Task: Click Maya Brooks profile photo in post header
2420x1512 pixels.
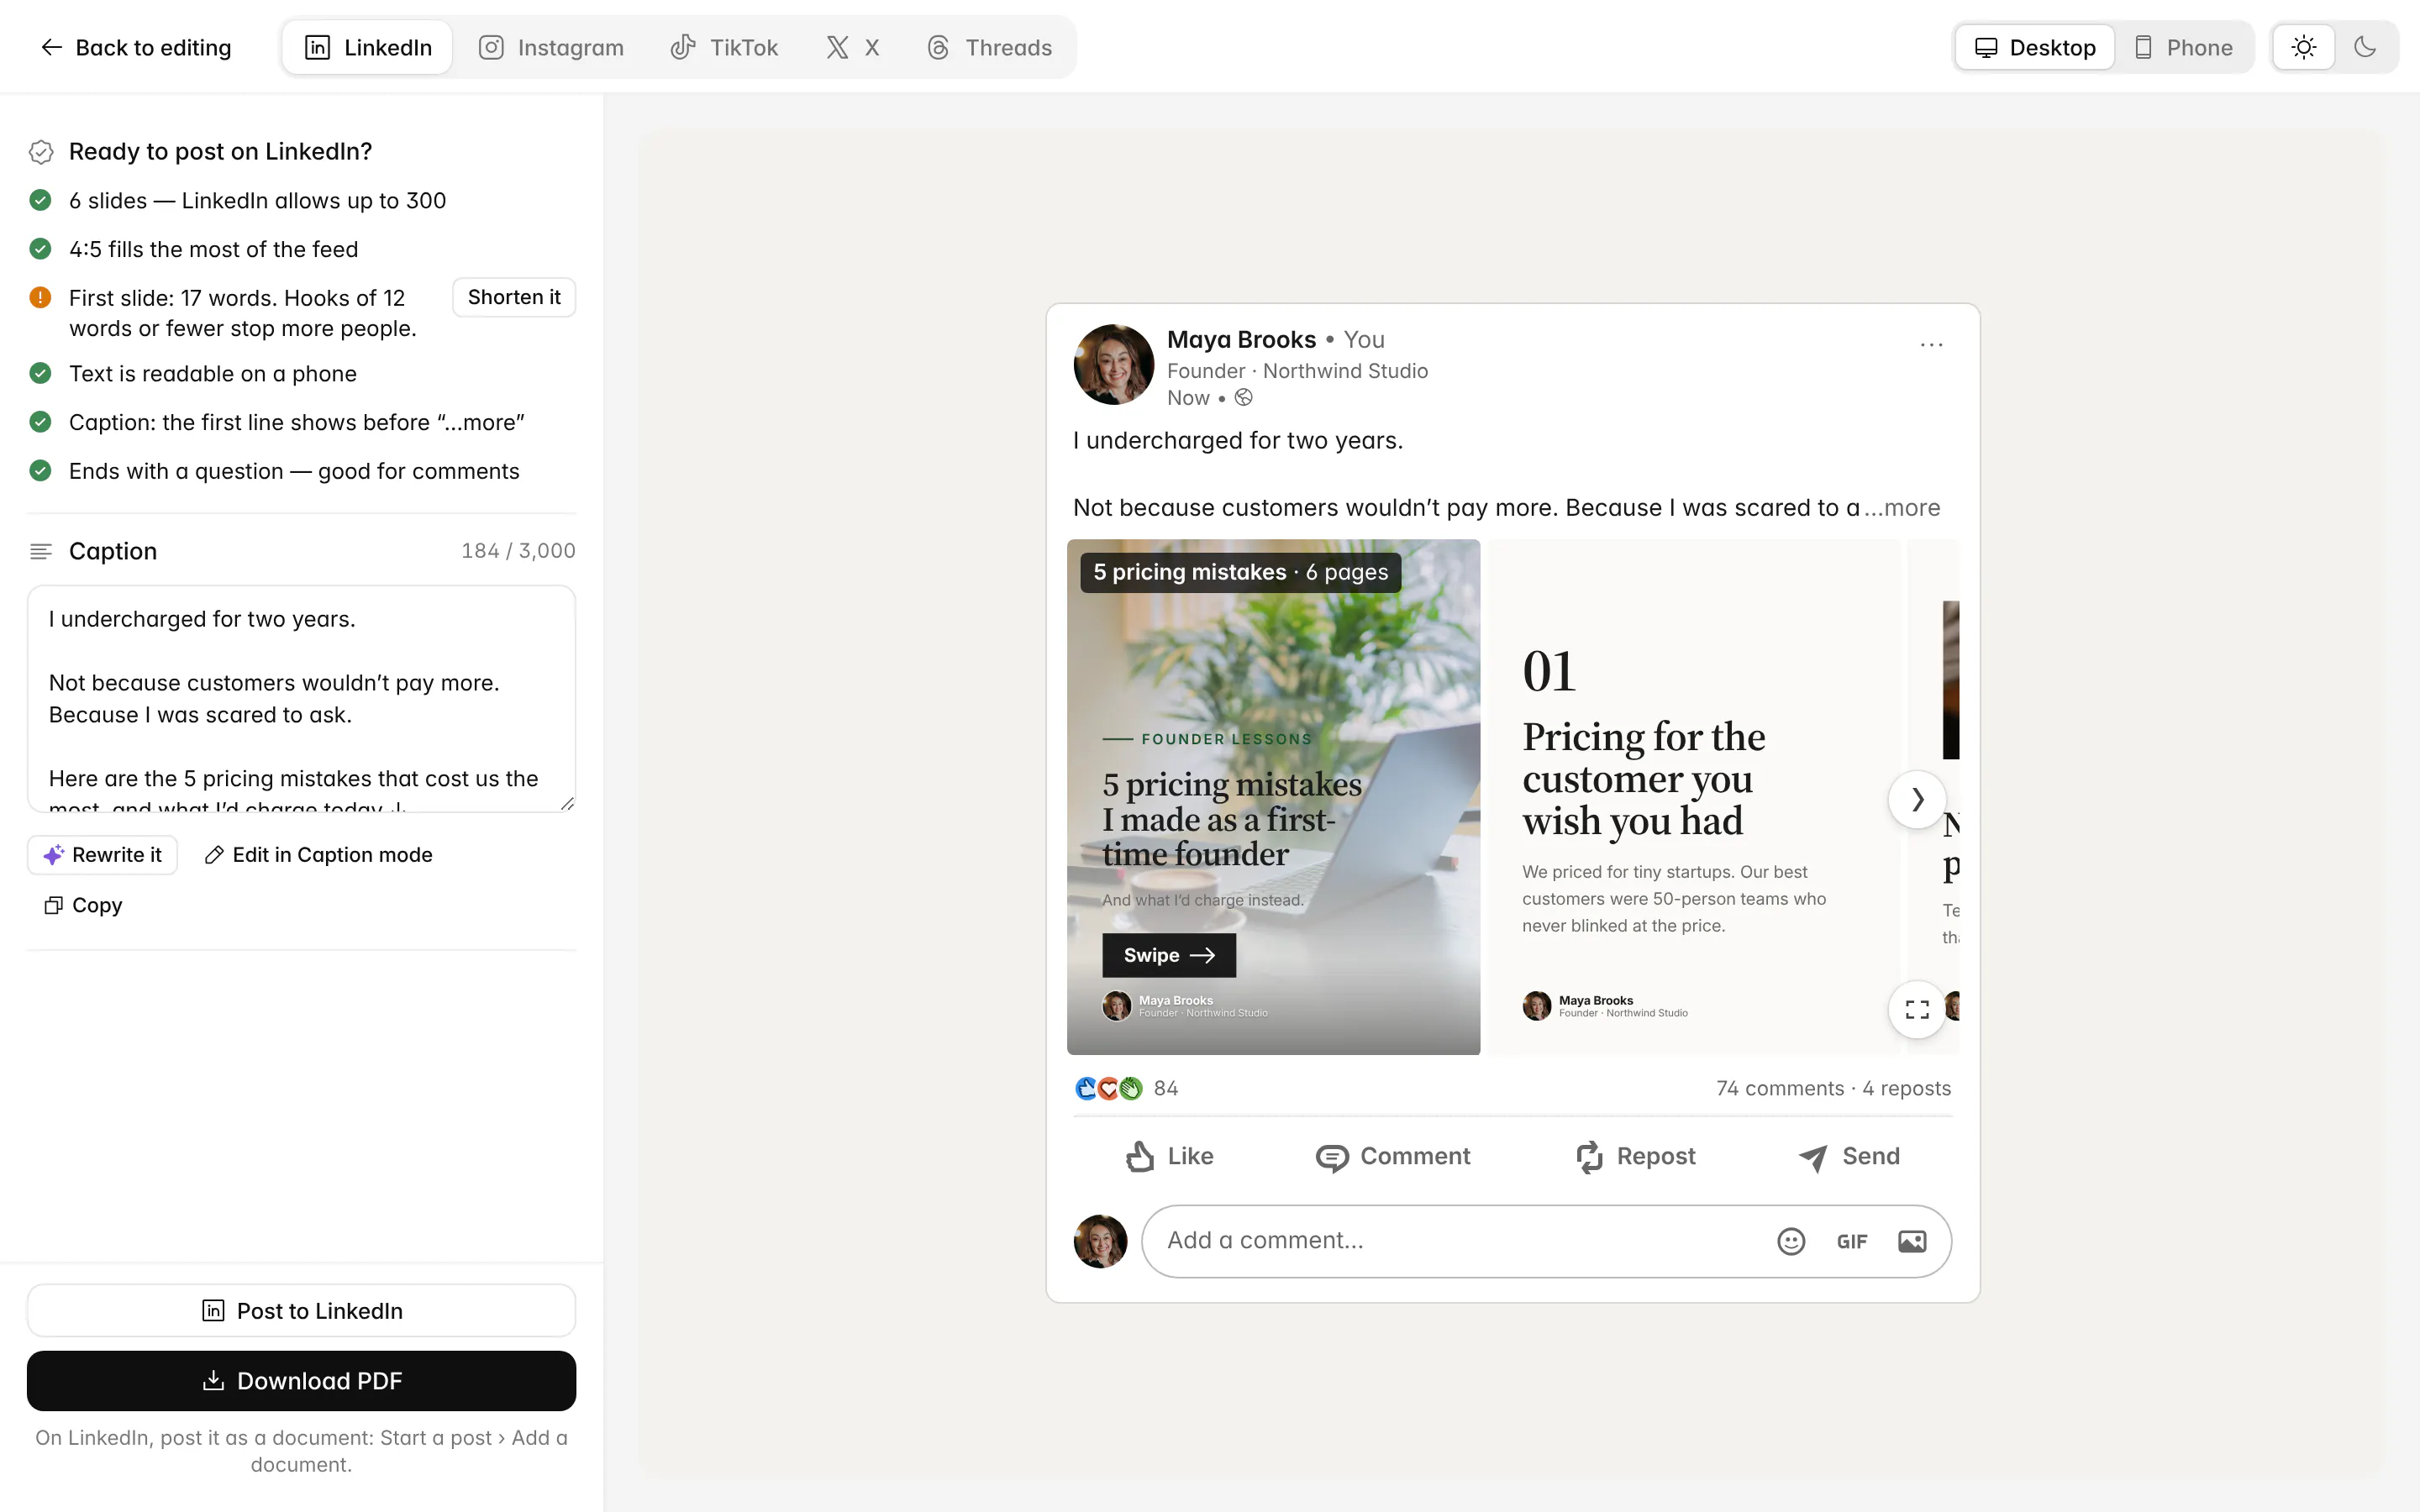Action: [x=1113, y=364]
